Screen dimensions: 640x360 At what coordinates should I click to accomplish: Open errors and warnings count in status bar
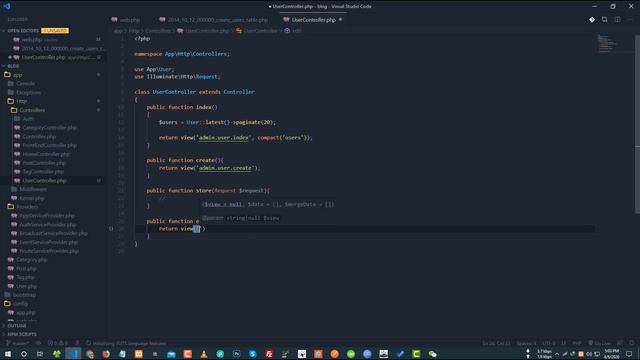click(x=57, y=343)
